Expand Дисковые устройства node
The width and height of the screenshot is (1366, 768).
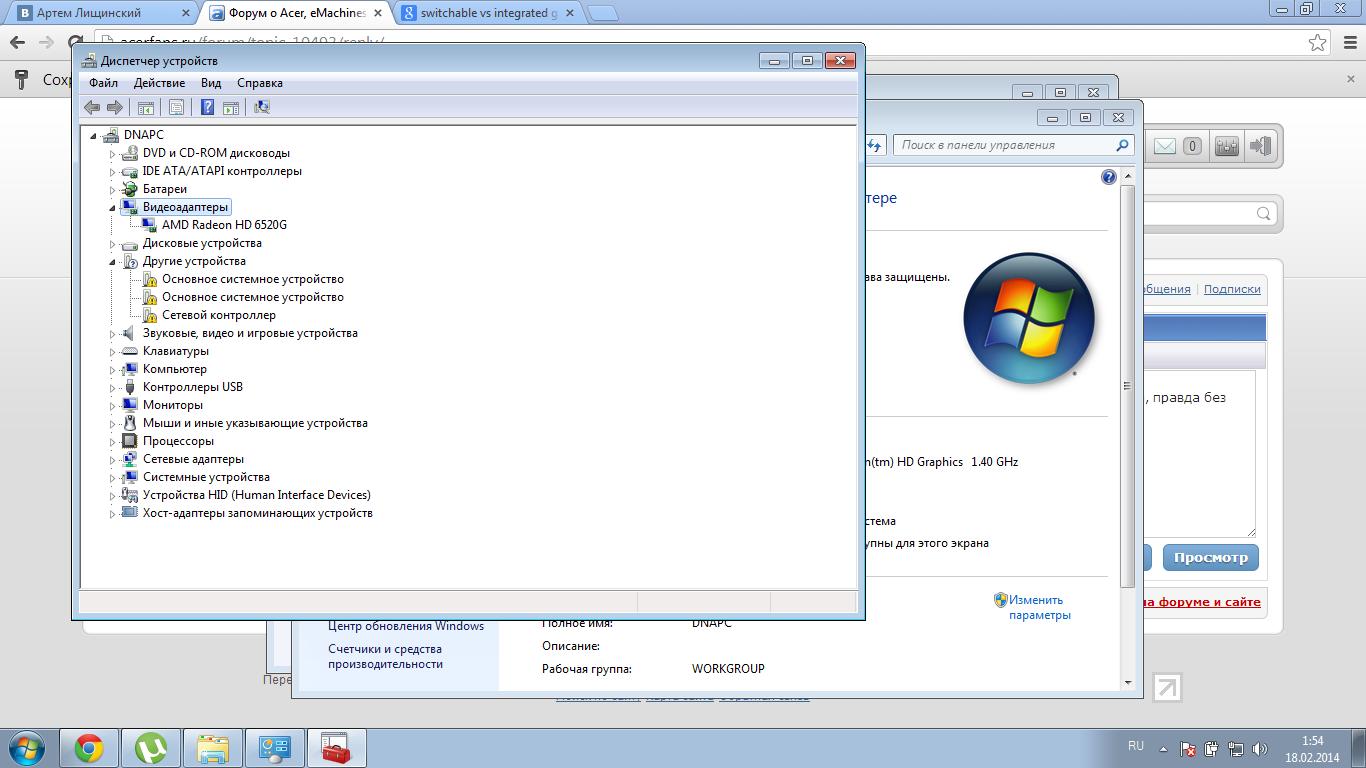tap(113, 243)
